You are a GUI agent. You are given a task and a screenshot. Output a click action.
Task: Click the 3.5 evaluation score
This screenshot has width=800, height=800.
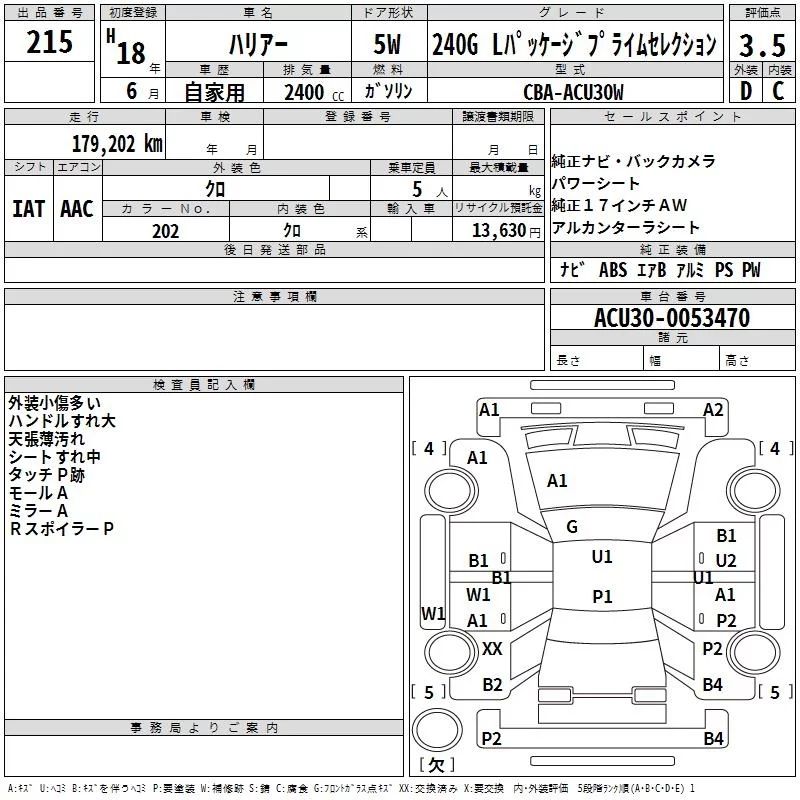point(760,44)
